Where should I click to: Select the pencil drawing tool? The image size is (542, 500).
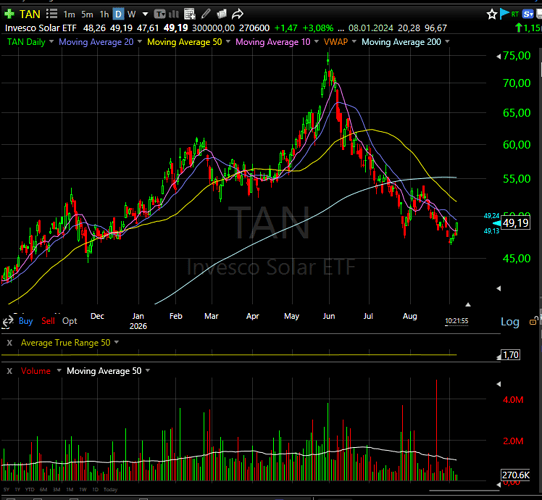tap(206, 14)
